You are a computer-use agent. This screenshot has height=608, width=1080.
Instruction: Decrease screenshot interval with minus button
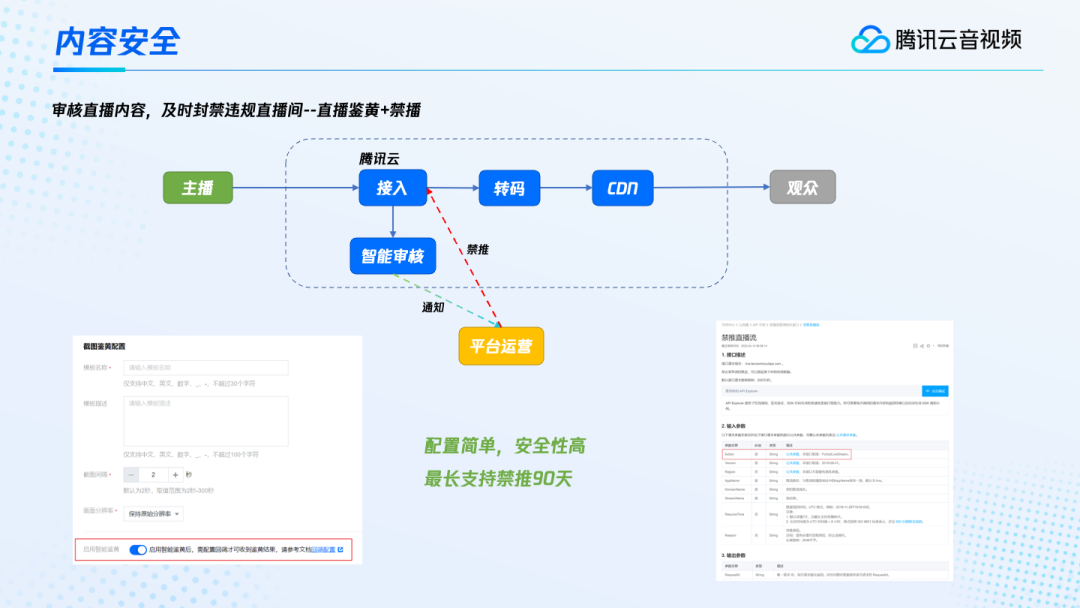tap(133, 475)
